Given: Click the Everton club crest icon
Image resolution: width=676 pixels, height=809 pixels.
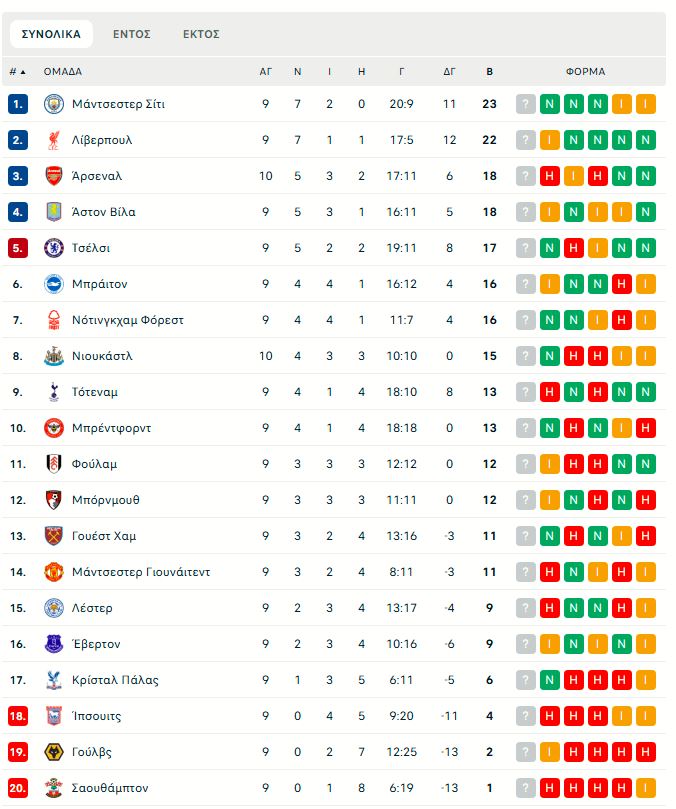Looking at the screenshot, I should click(x=54, y=644).
